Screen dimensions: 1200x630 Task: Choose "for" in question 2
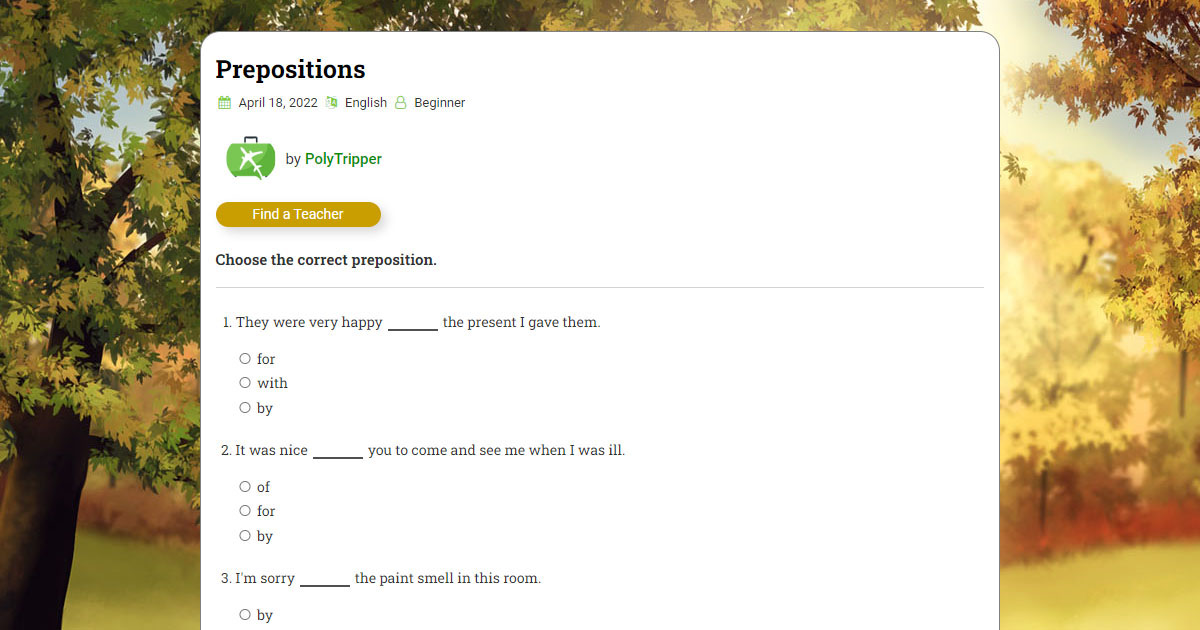[245, 510]
